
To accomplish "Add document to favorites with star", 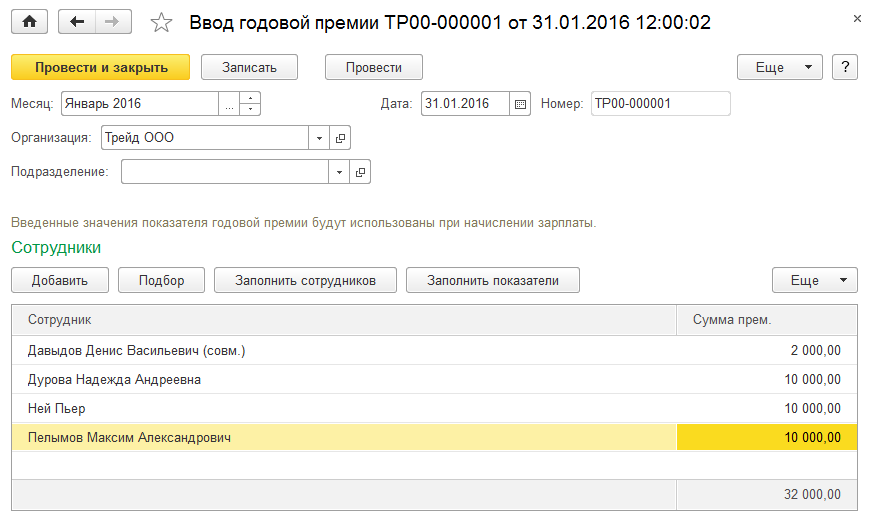I will (x=160, y=22).
